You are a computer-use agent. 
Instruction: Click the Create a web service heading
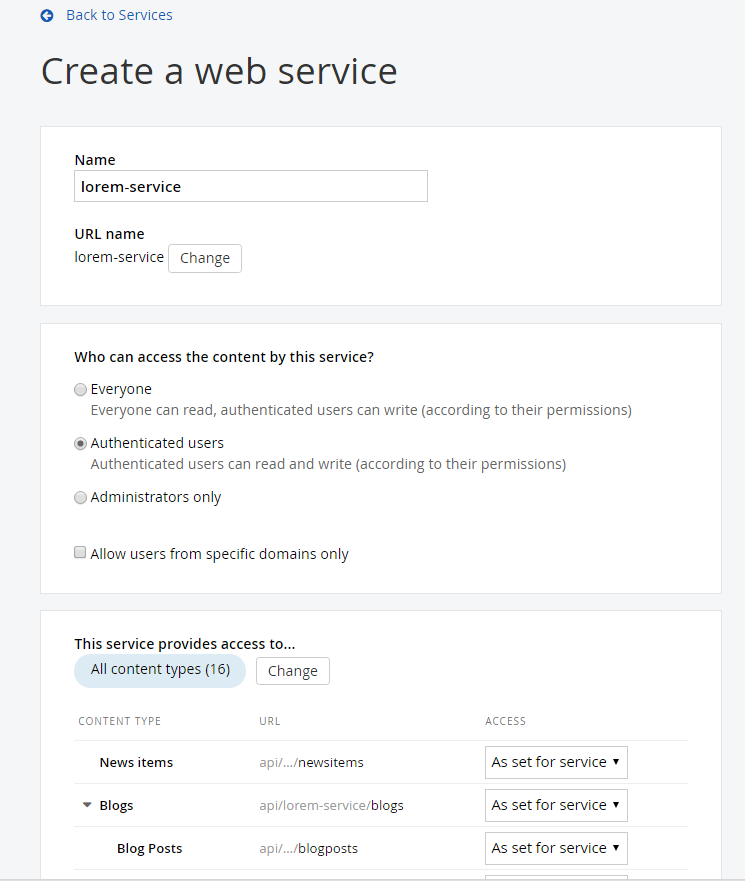click(x=218, y=71)
